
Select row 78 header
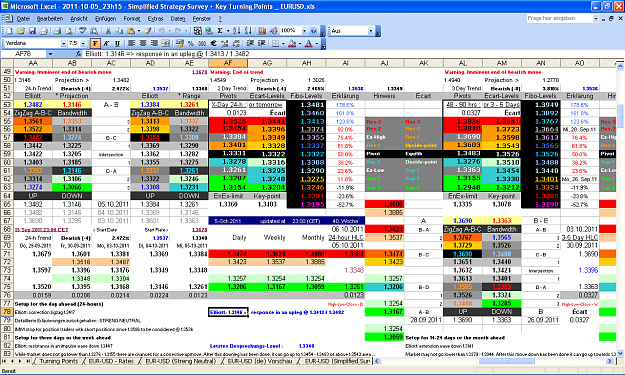pos(7,312)
